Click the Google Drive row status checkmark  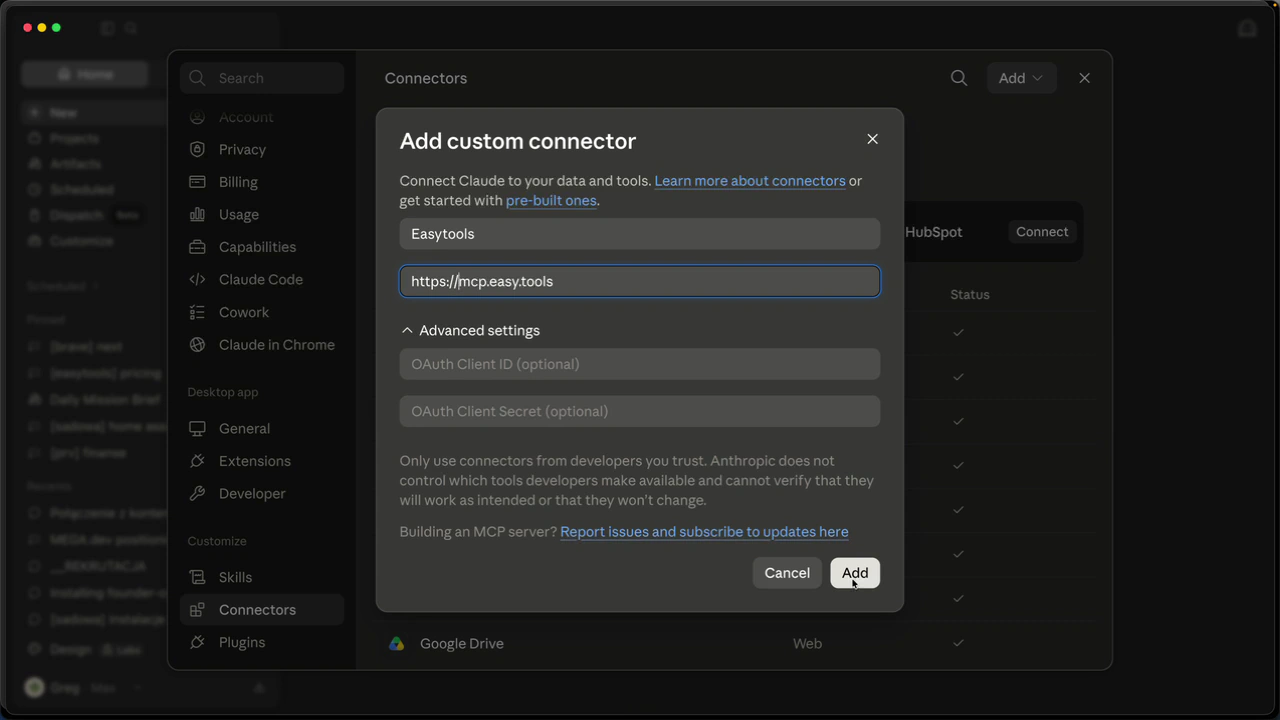point(958,643)
